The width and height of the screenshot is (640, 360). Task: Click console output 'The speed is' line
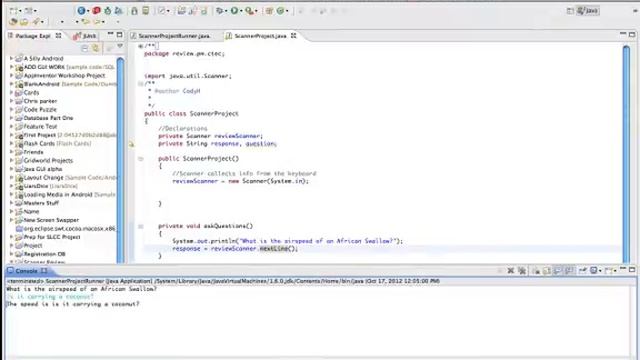point(73,304)
